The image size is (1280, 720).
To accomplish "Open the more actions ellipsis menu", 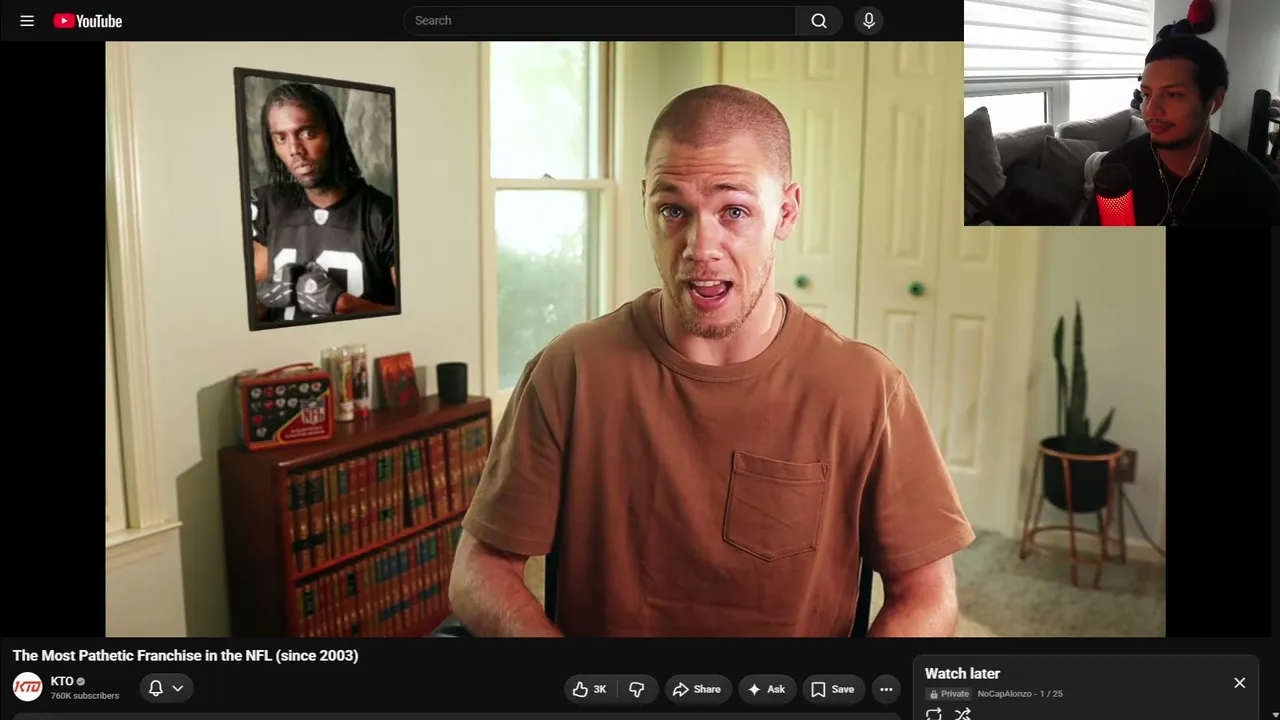I will coord(886,689).
